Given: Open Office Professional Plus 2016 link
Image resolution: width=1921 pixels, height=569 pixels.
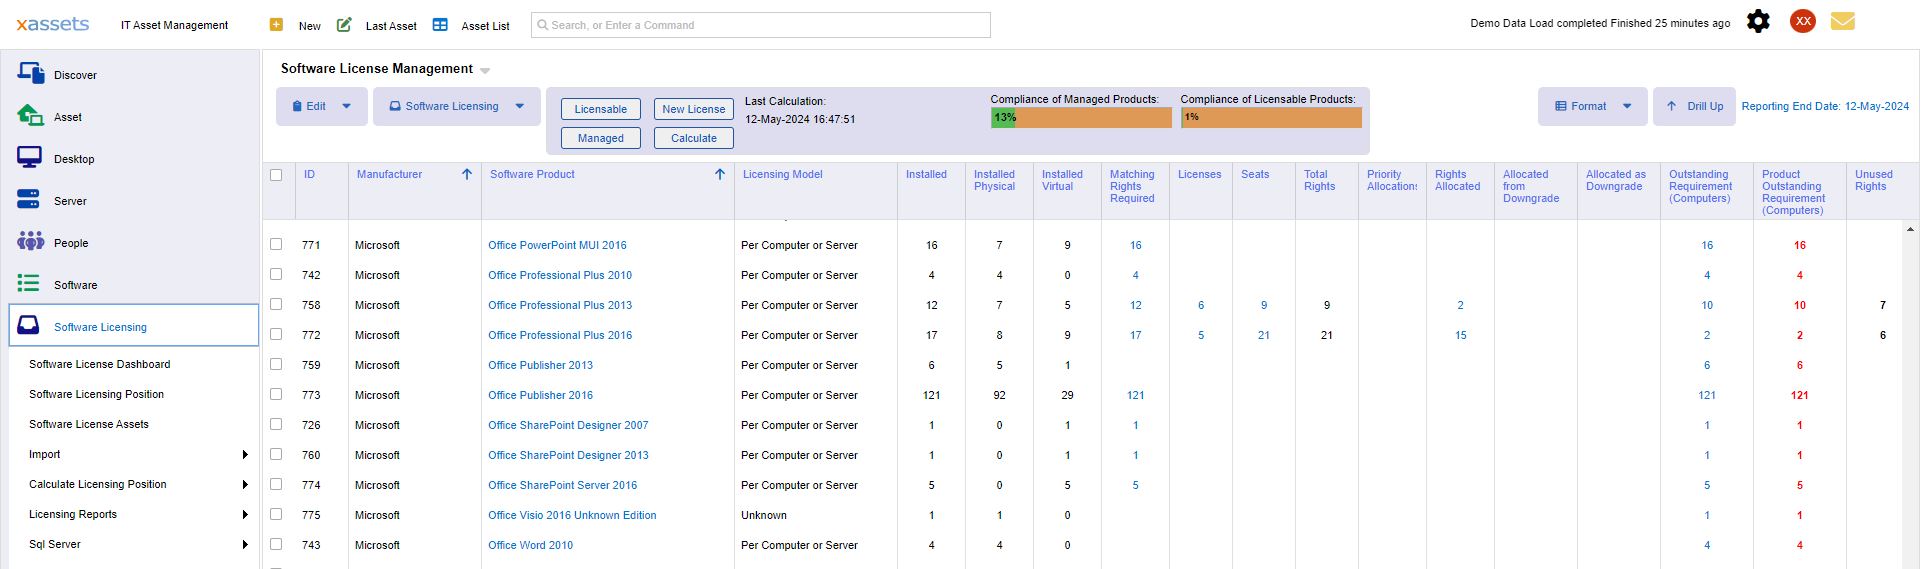Looking at the screenshot, I should tap(560, 335).
